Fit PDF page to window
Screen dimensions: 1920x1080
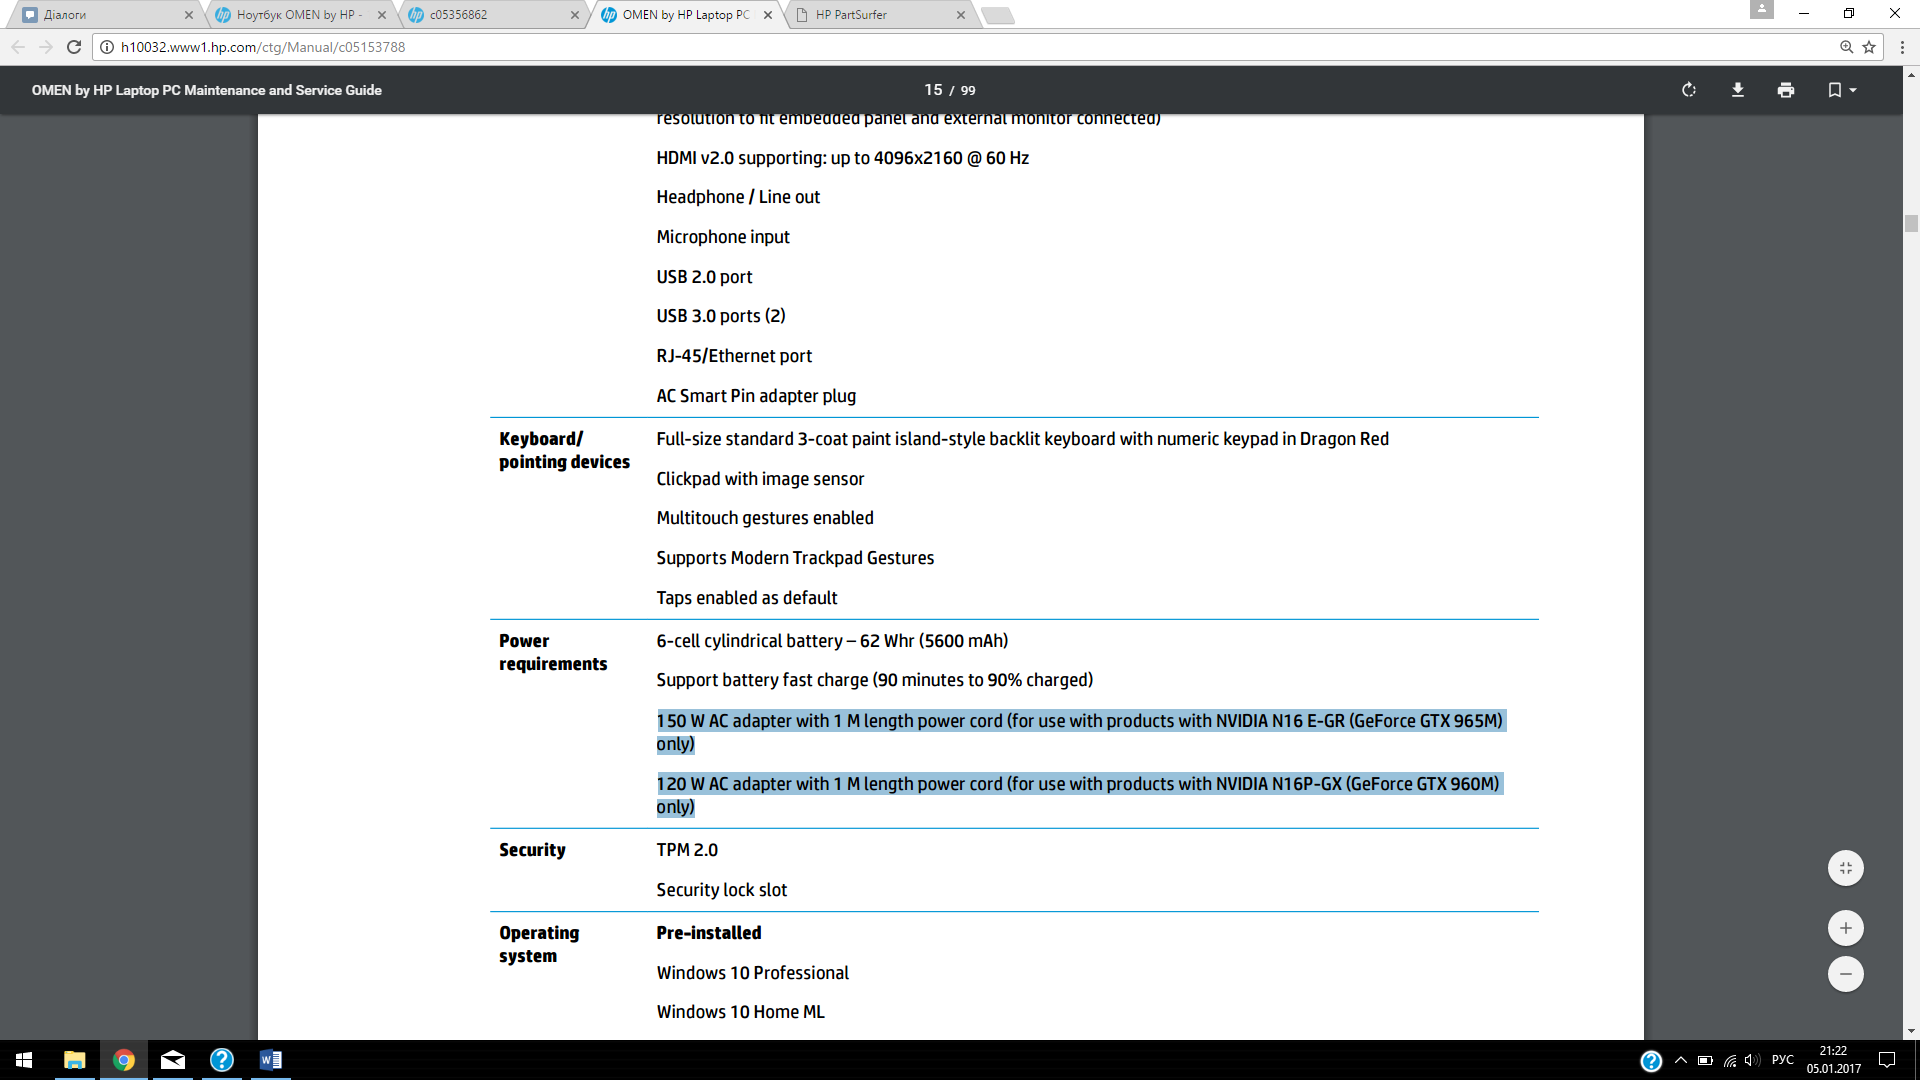tap(1846, 868)
